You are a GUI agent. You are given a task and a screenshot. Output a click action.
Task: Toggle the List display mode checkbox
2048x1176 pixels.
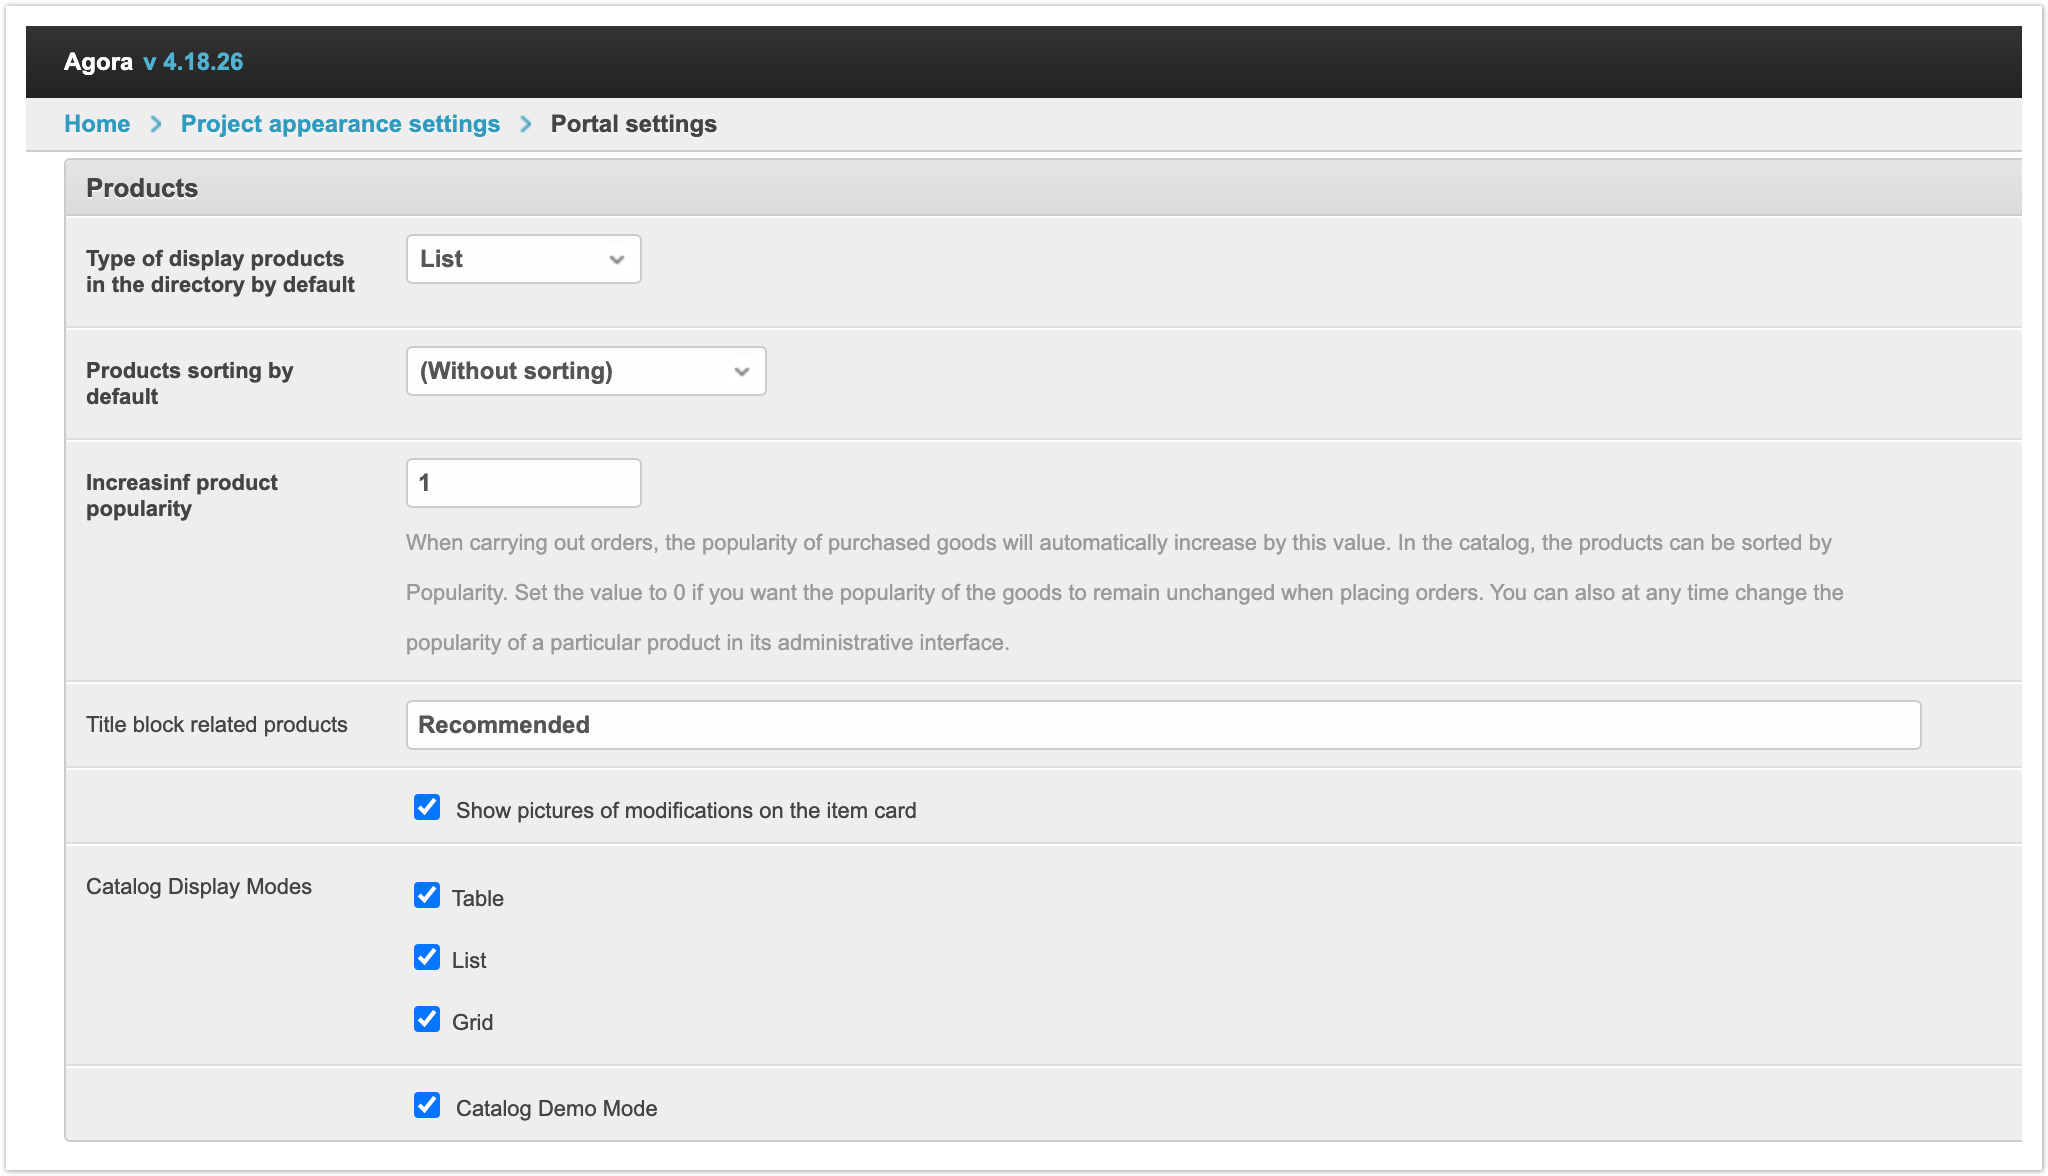pos(427,958)
